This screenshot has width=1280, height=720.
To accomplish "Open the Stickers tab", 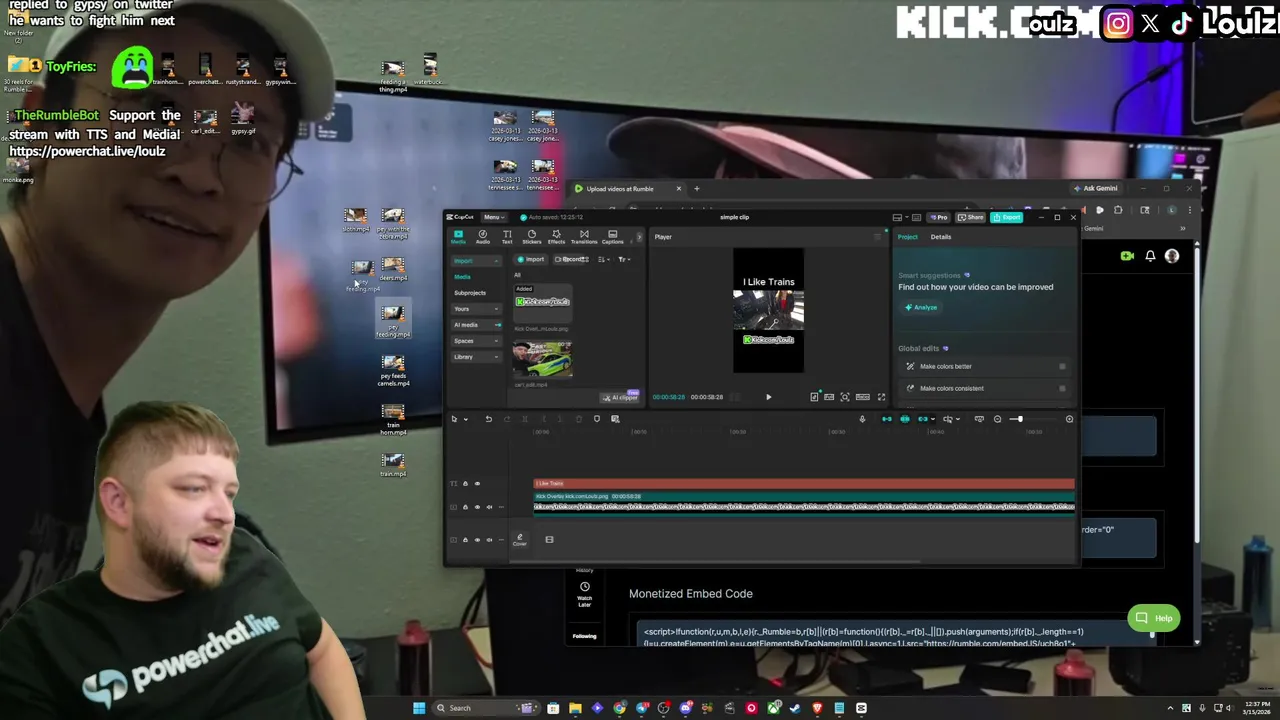I will click(532, 236).
